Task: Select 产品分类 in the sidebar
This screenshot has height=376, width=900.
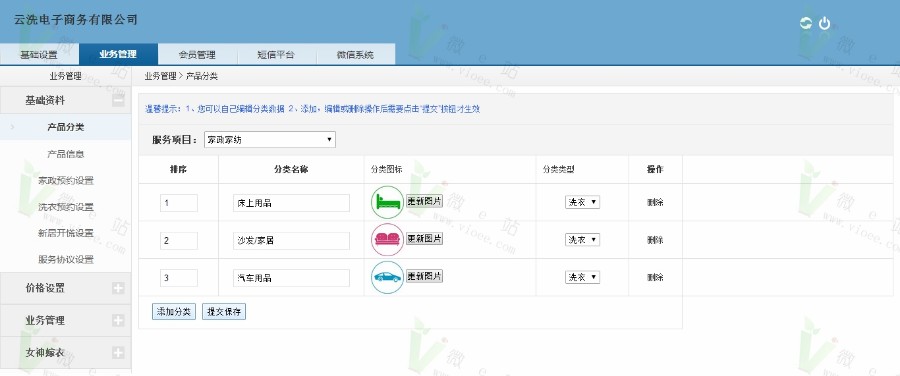Action: 65,127
